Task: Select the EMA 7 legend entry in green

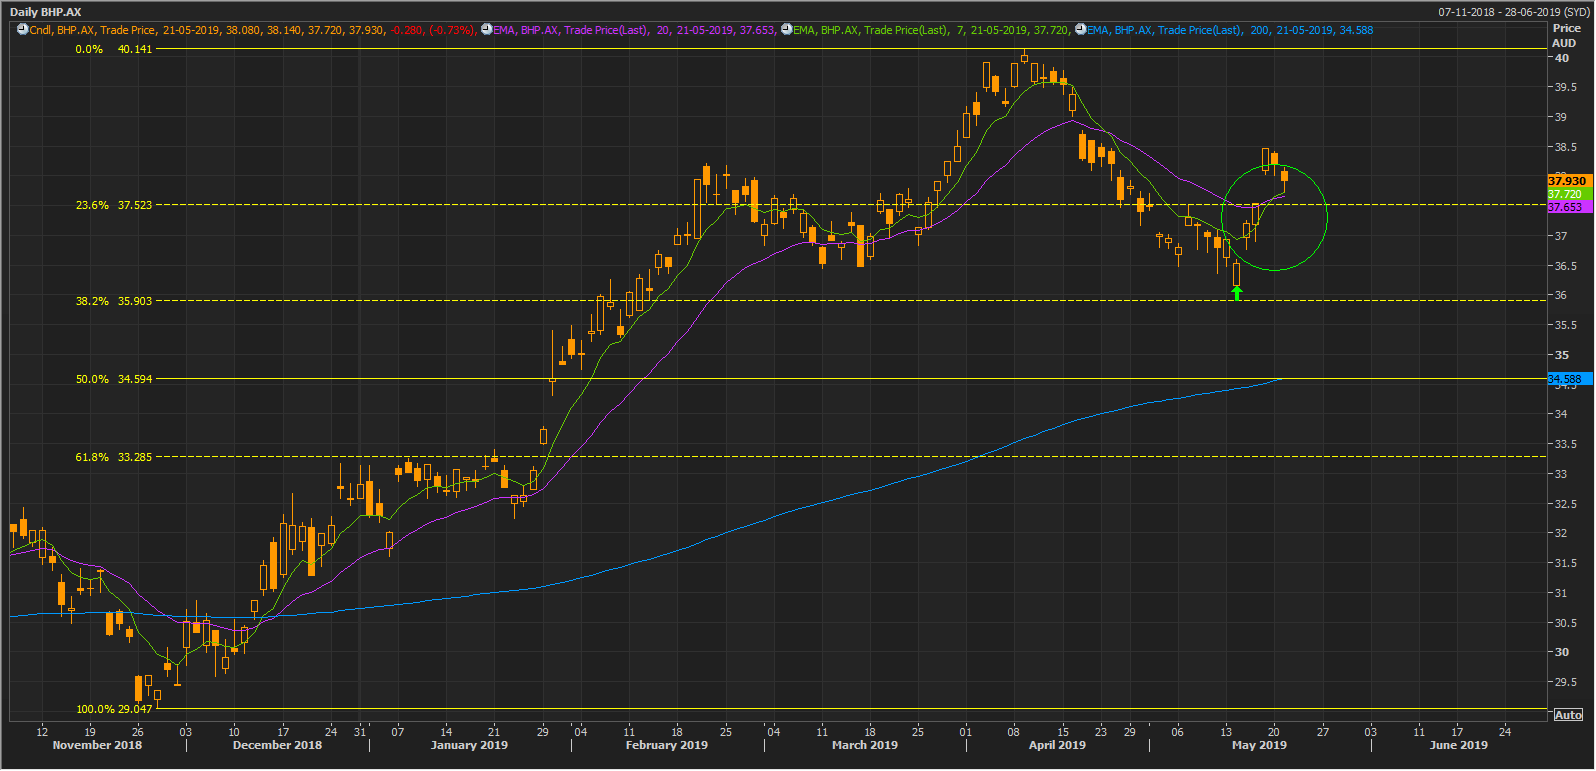Action: tap(932, 30)
